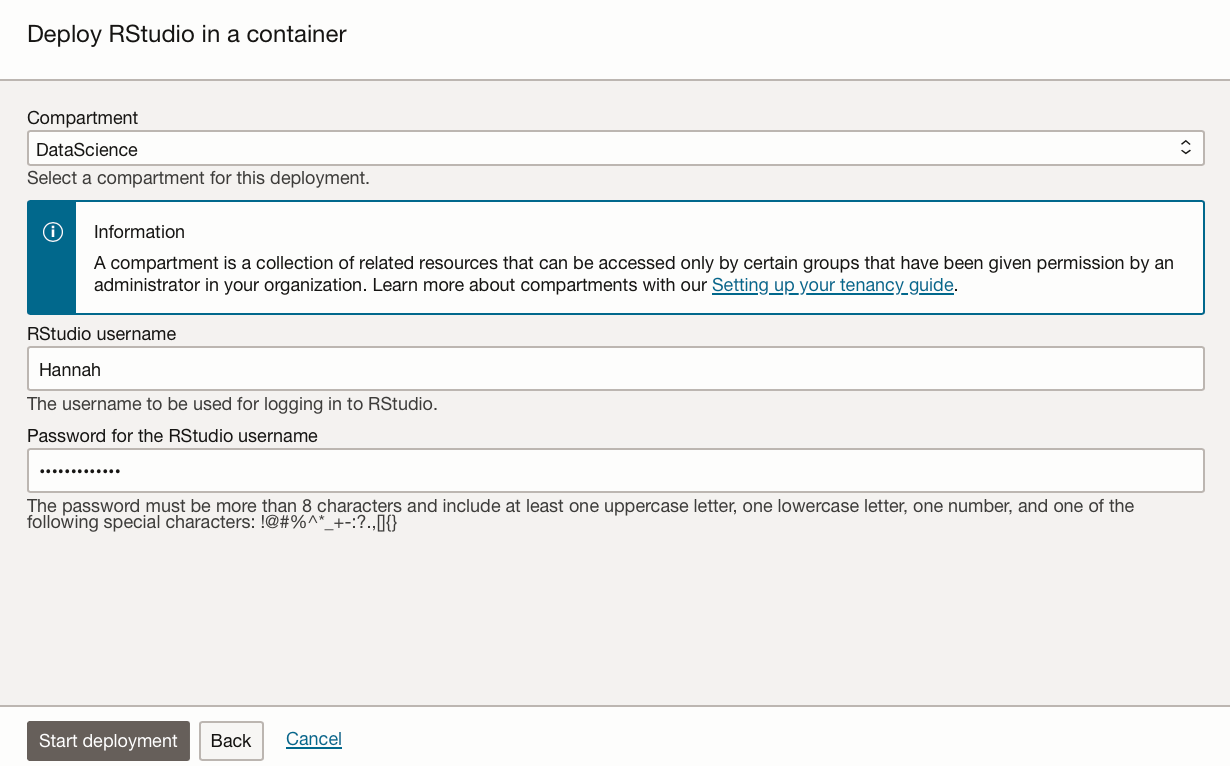
Task: Click the 'Select a compartment for this deployment' hint
Action: (198, 179)
